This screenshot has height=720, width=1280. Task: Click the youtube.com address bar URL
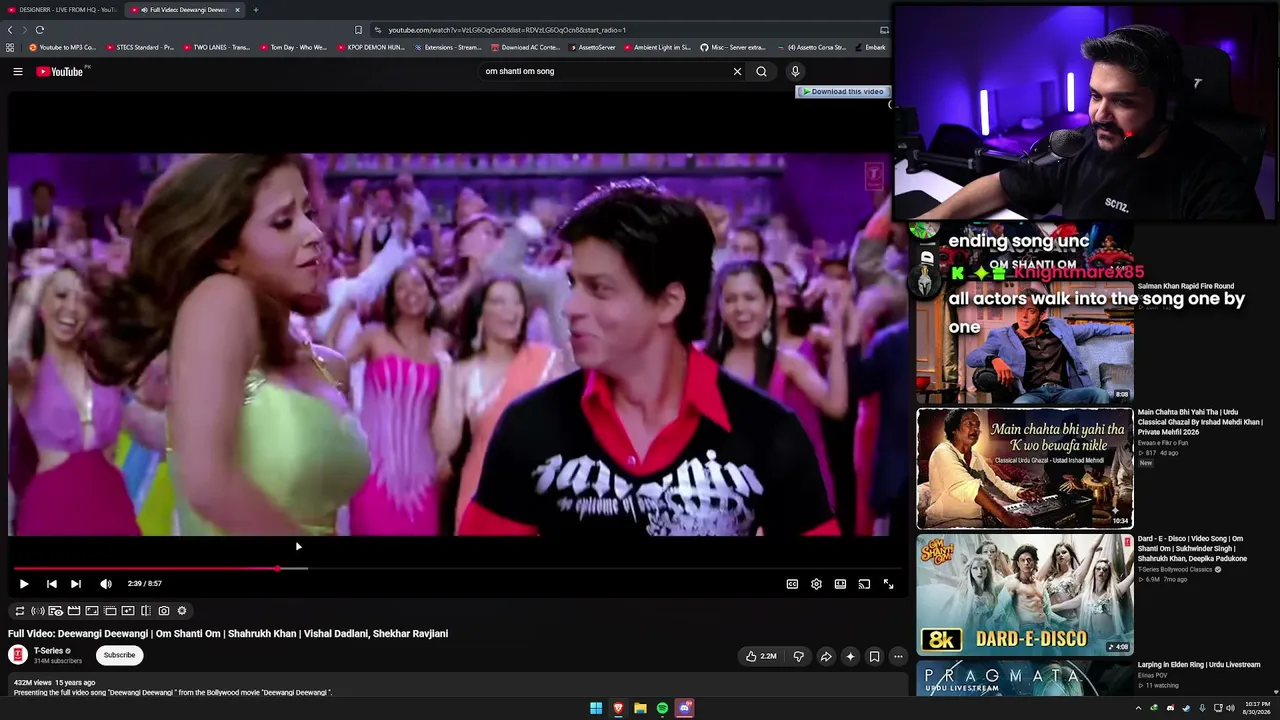(507, 30)
